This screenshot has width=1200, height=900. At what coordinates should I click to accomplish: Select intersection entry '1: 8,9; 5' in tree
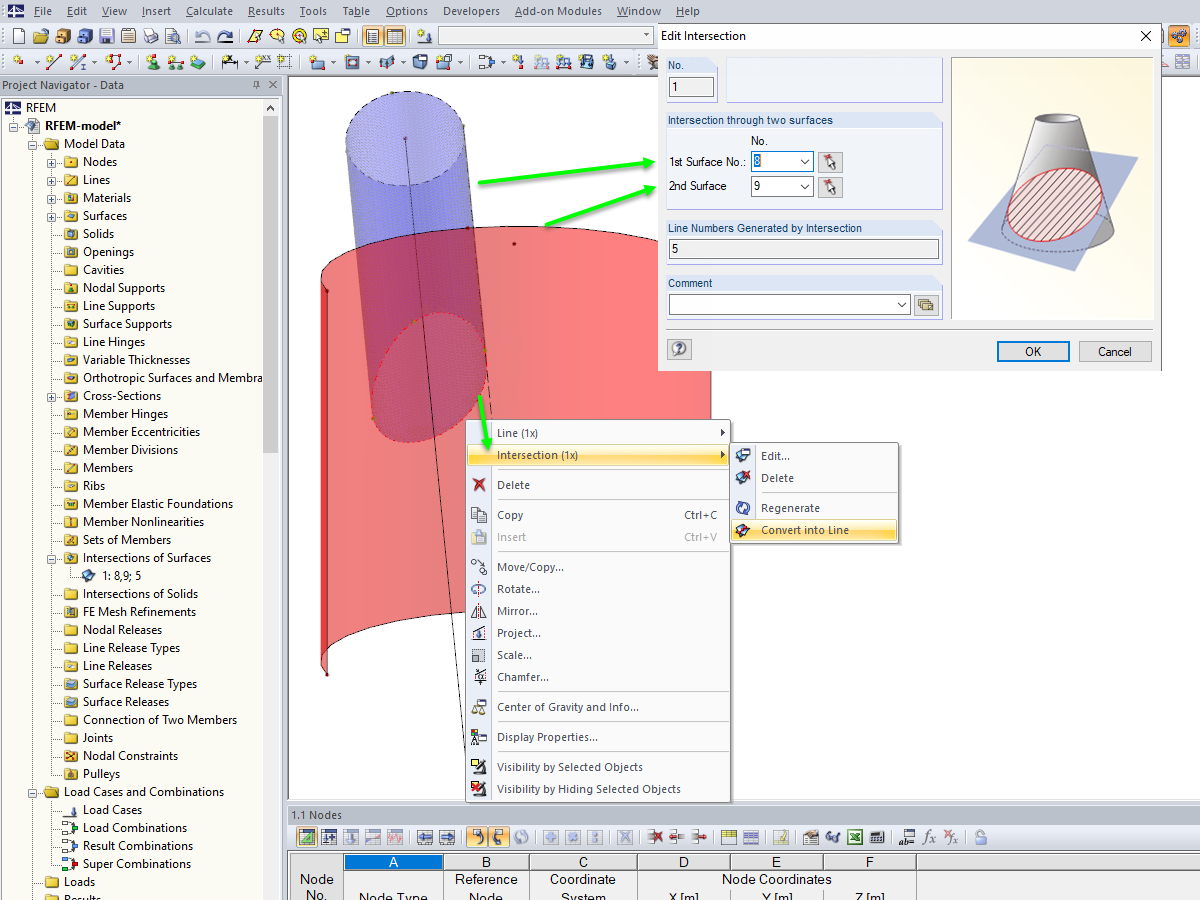(x=121, y=576)
